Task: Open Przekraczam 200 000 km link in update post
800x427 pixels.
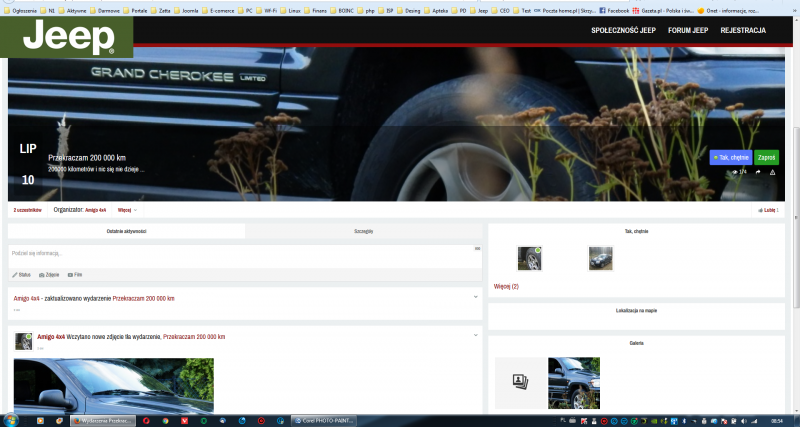Action: pos(143,298)
